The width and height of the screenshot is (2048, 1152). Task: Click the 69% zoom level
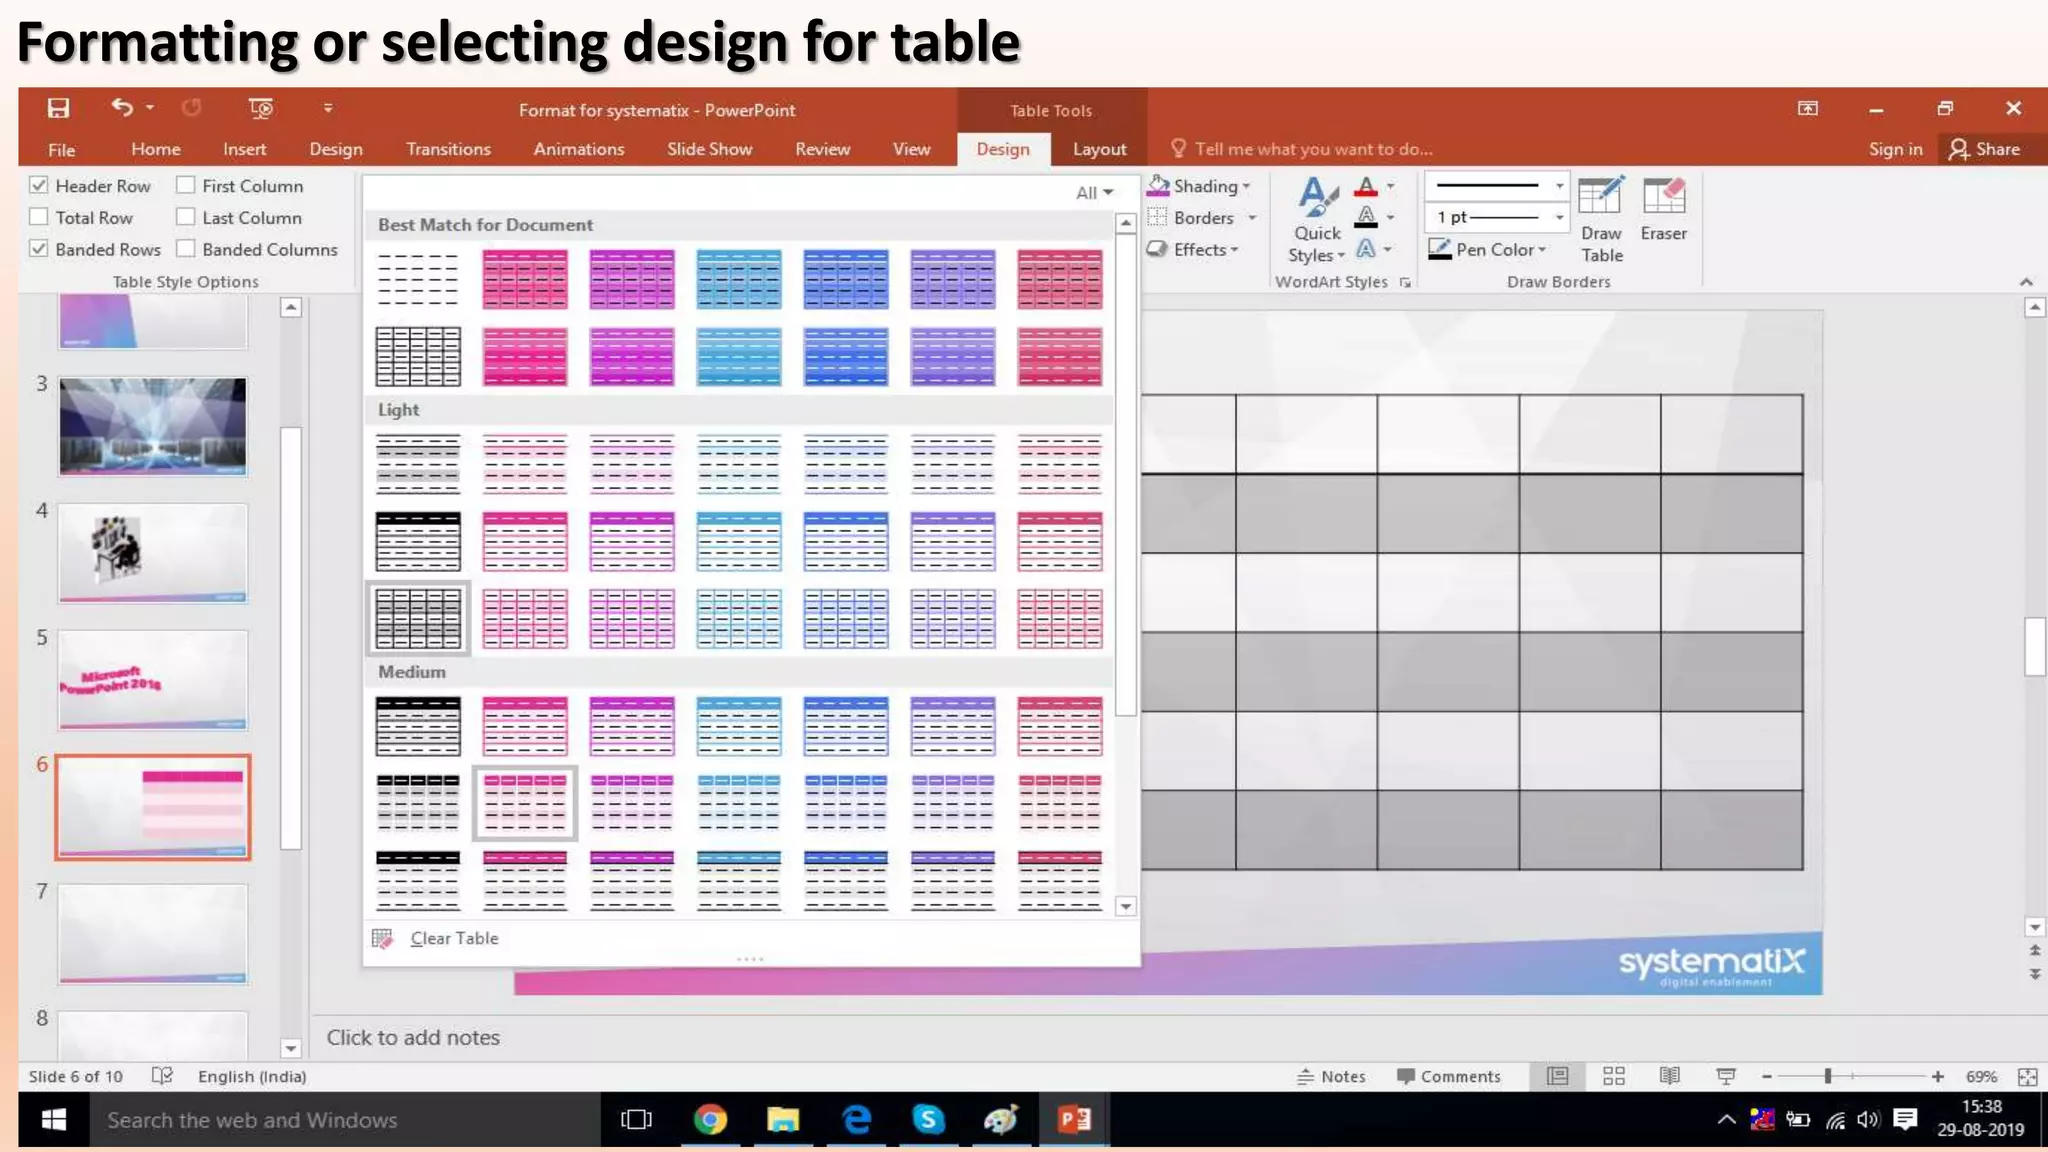(x=1981, y=1076)
